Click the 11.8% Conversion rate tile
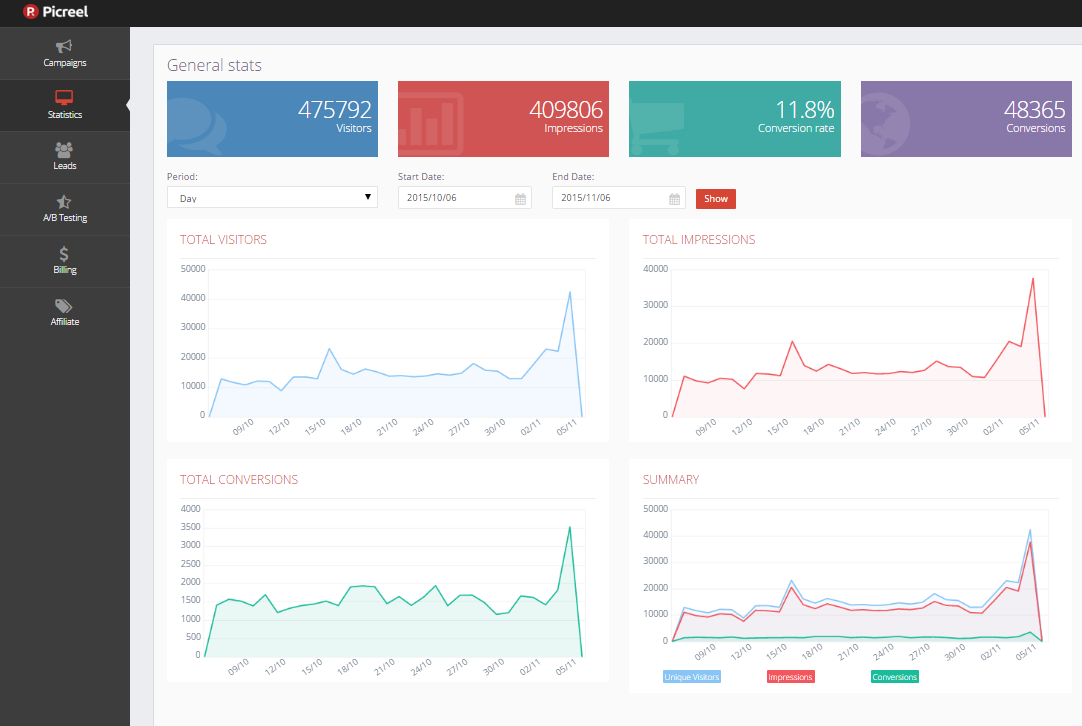Image resolution: width=1082 pixels, height=726 pixels. tap(734, 119)
